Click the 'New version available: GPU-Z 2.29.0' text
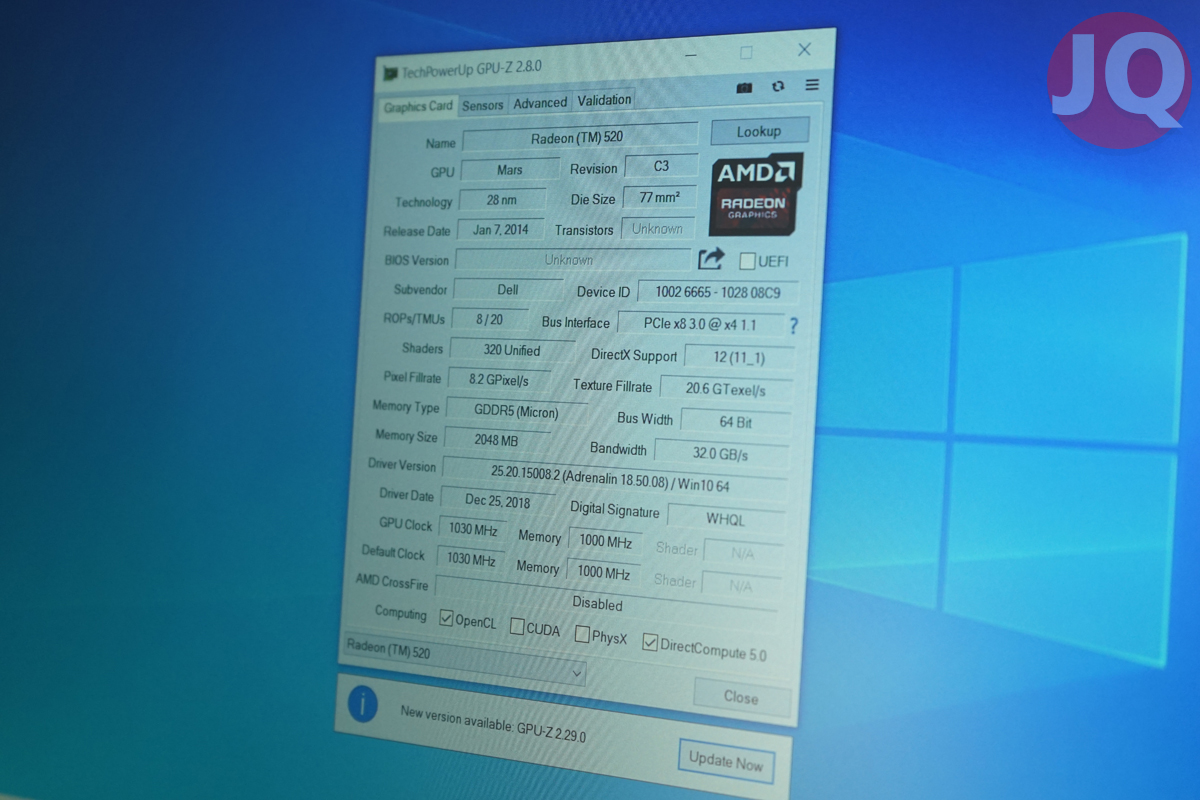The width and height of the screenshot is (1200, 800). tap(493, 723)
